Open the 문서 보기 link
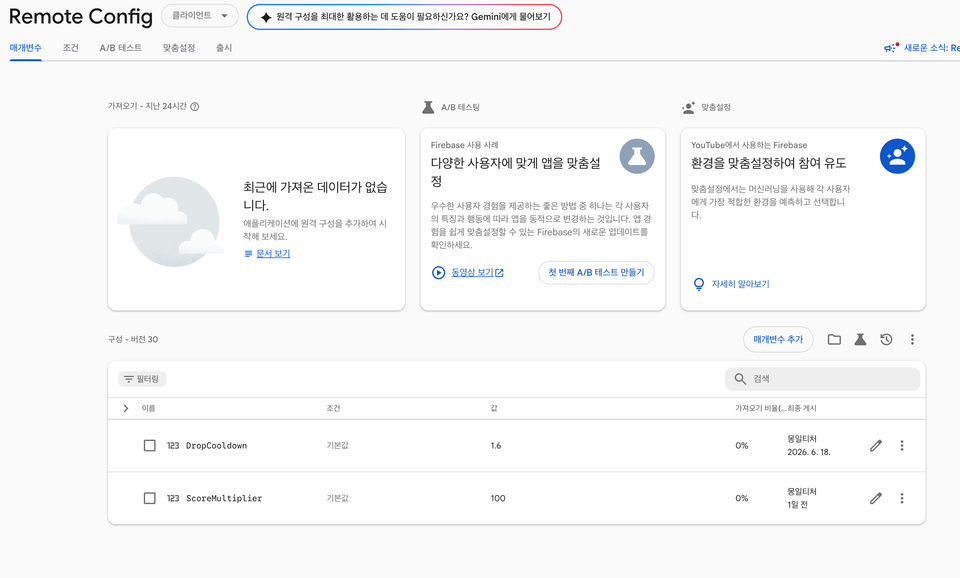 [x=273, y=253]
